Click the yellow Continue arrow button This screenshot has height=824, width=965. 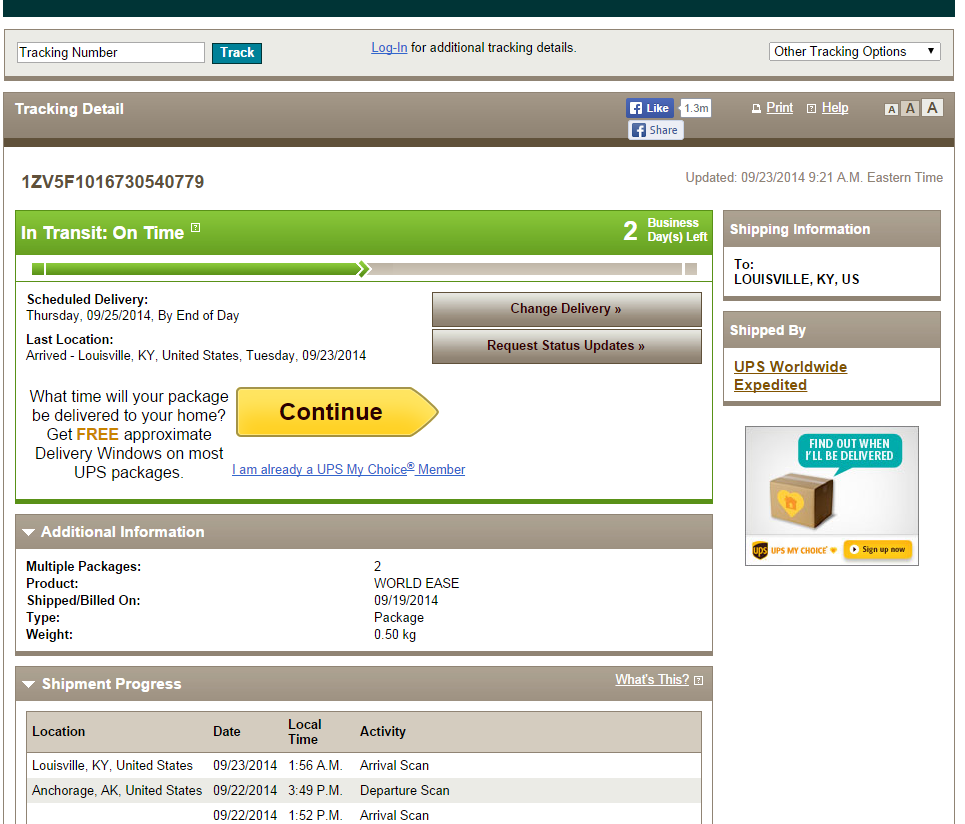337,412
